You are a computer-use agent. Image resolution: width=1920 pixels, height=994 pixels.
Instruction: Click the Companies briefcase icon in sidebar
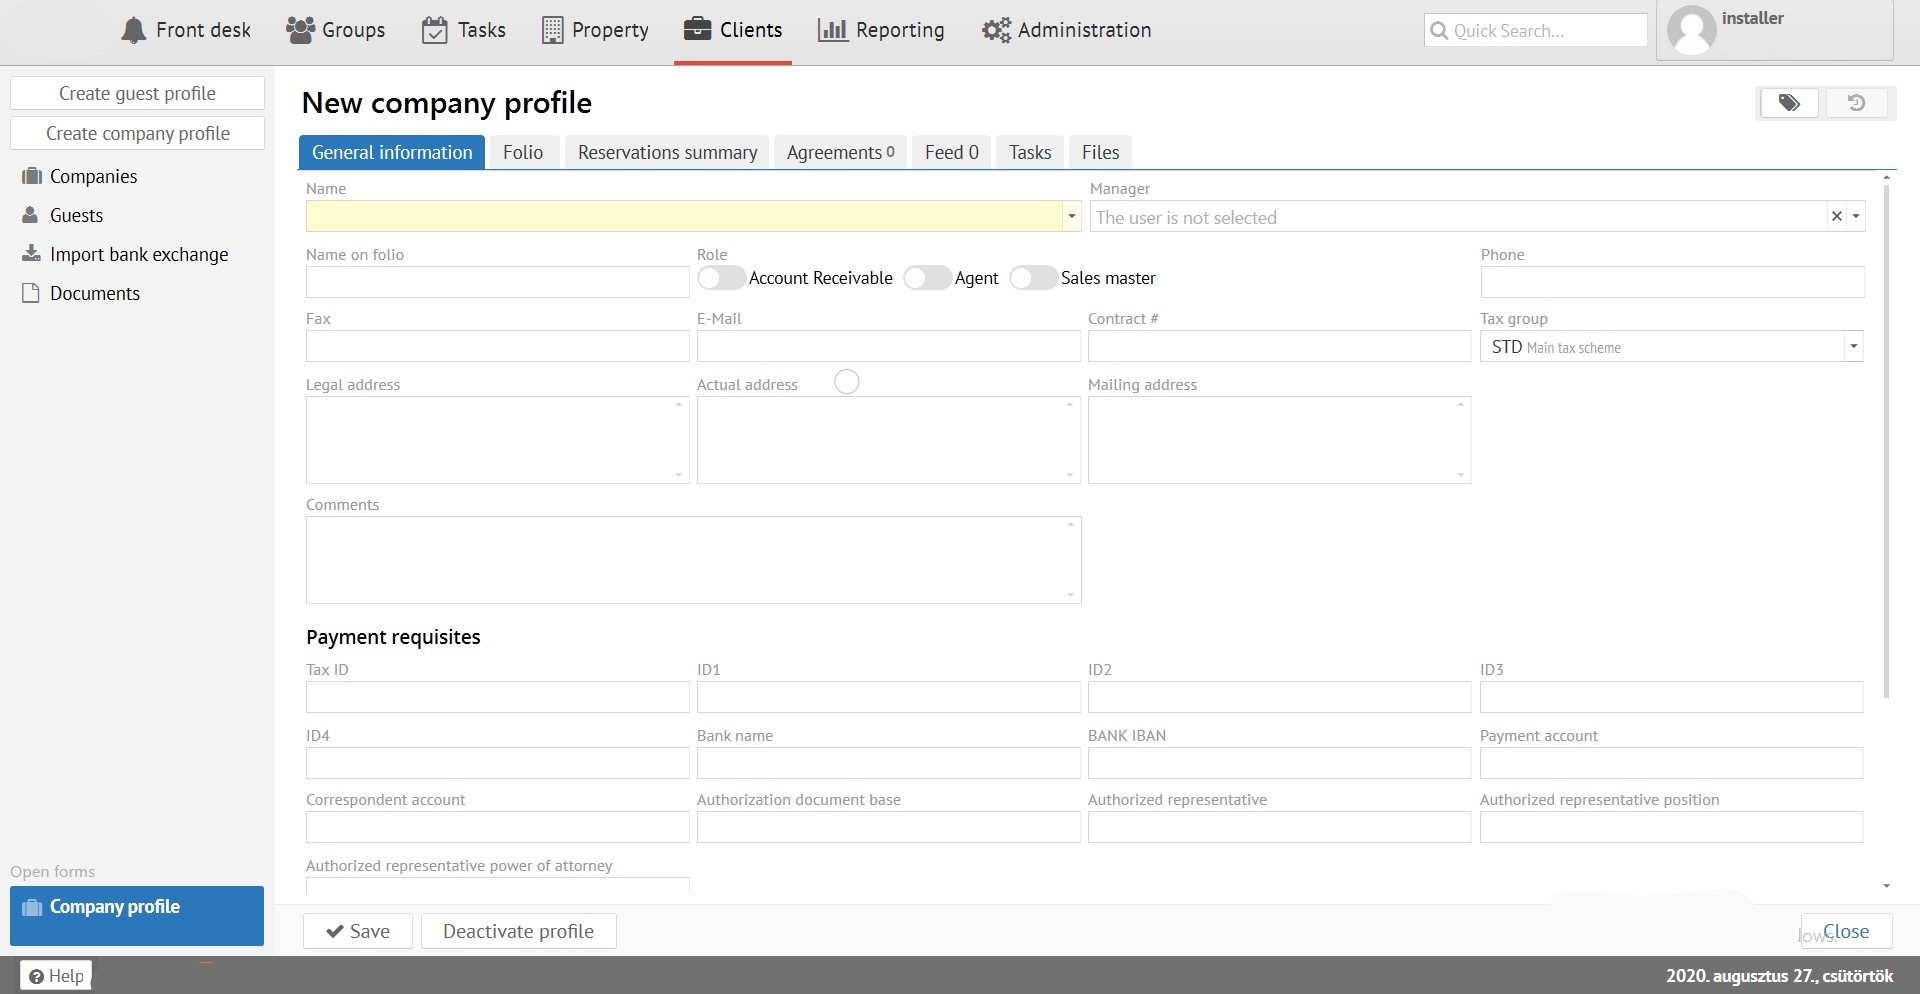tap(32, 176)
